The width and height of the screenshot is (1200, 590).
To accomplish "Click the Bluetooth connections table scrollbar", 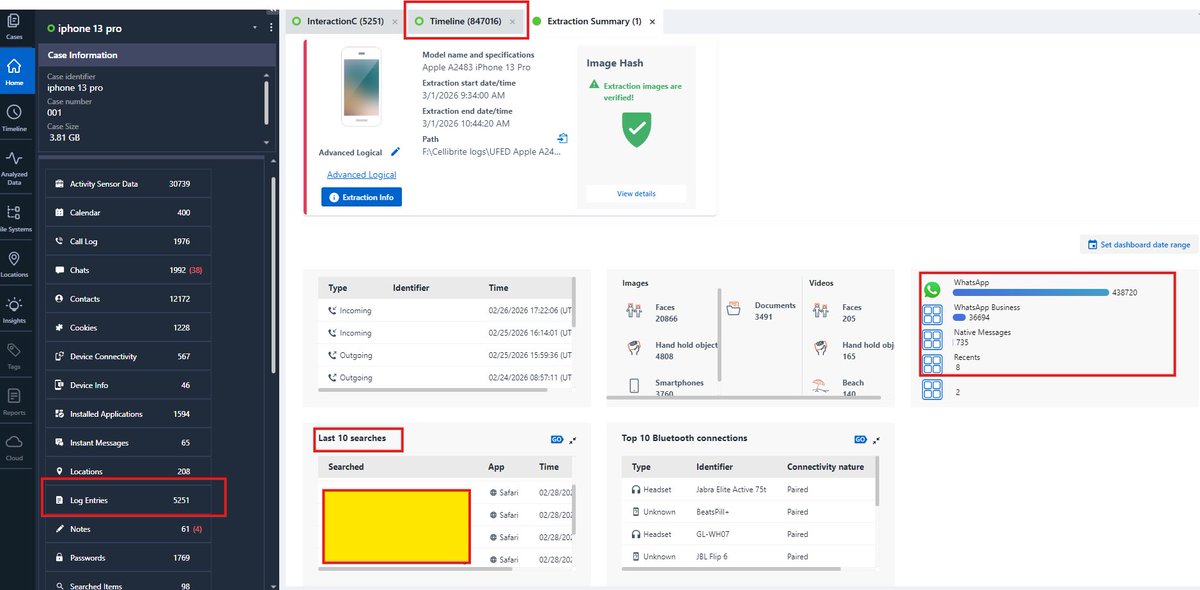I will pos(877,483).
